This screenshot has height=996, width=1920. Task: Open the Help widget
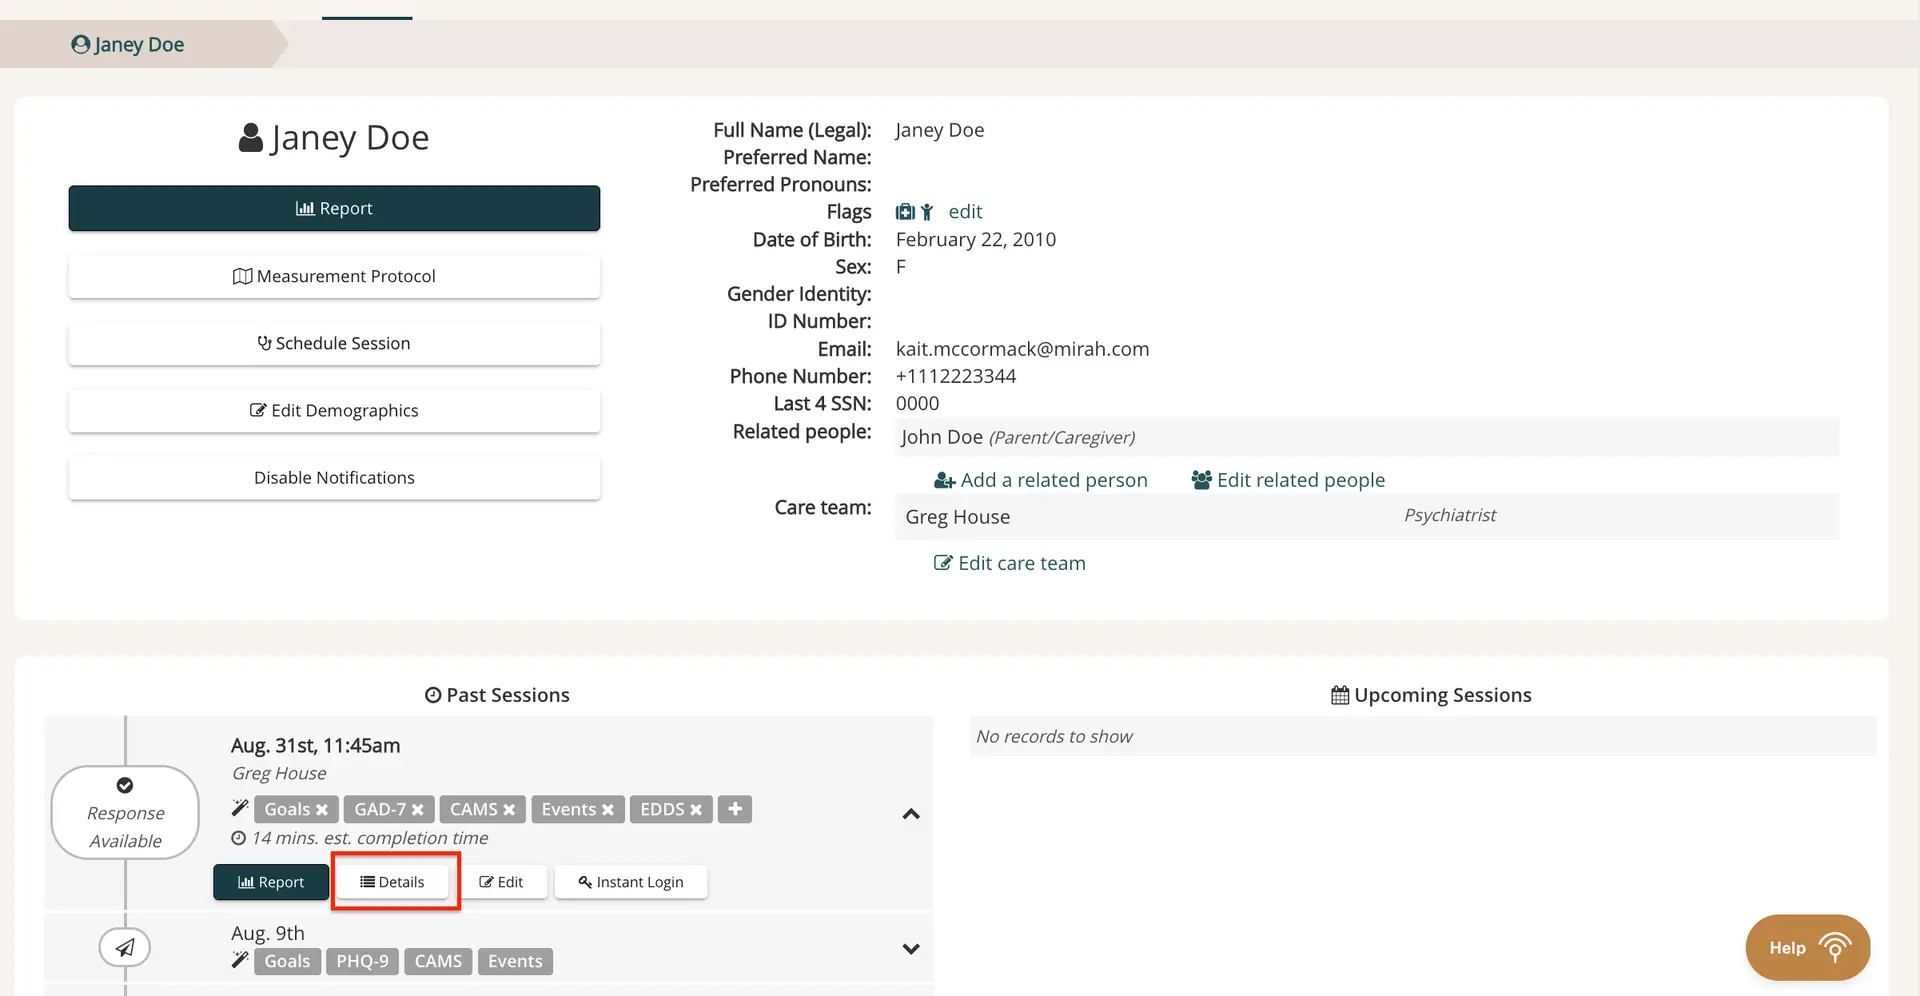(1806, 947)
